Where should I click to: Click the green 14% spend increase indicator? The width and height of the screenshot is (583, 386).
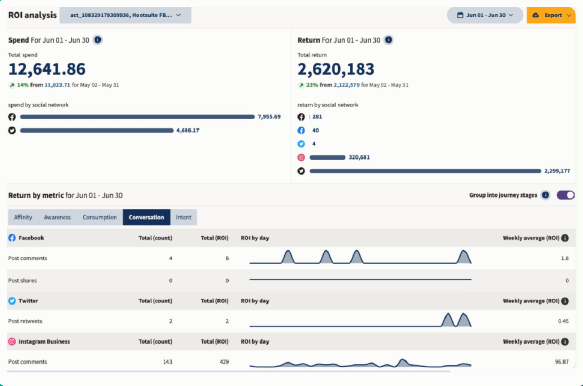point(19,85)
